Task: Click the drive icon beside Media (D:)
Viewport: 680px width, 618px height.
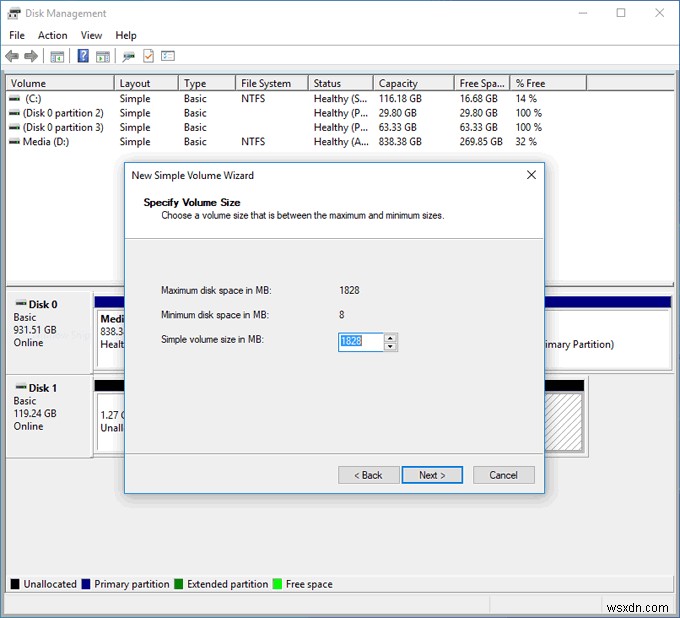Action: pyautogui.click(x=14, y=141)
